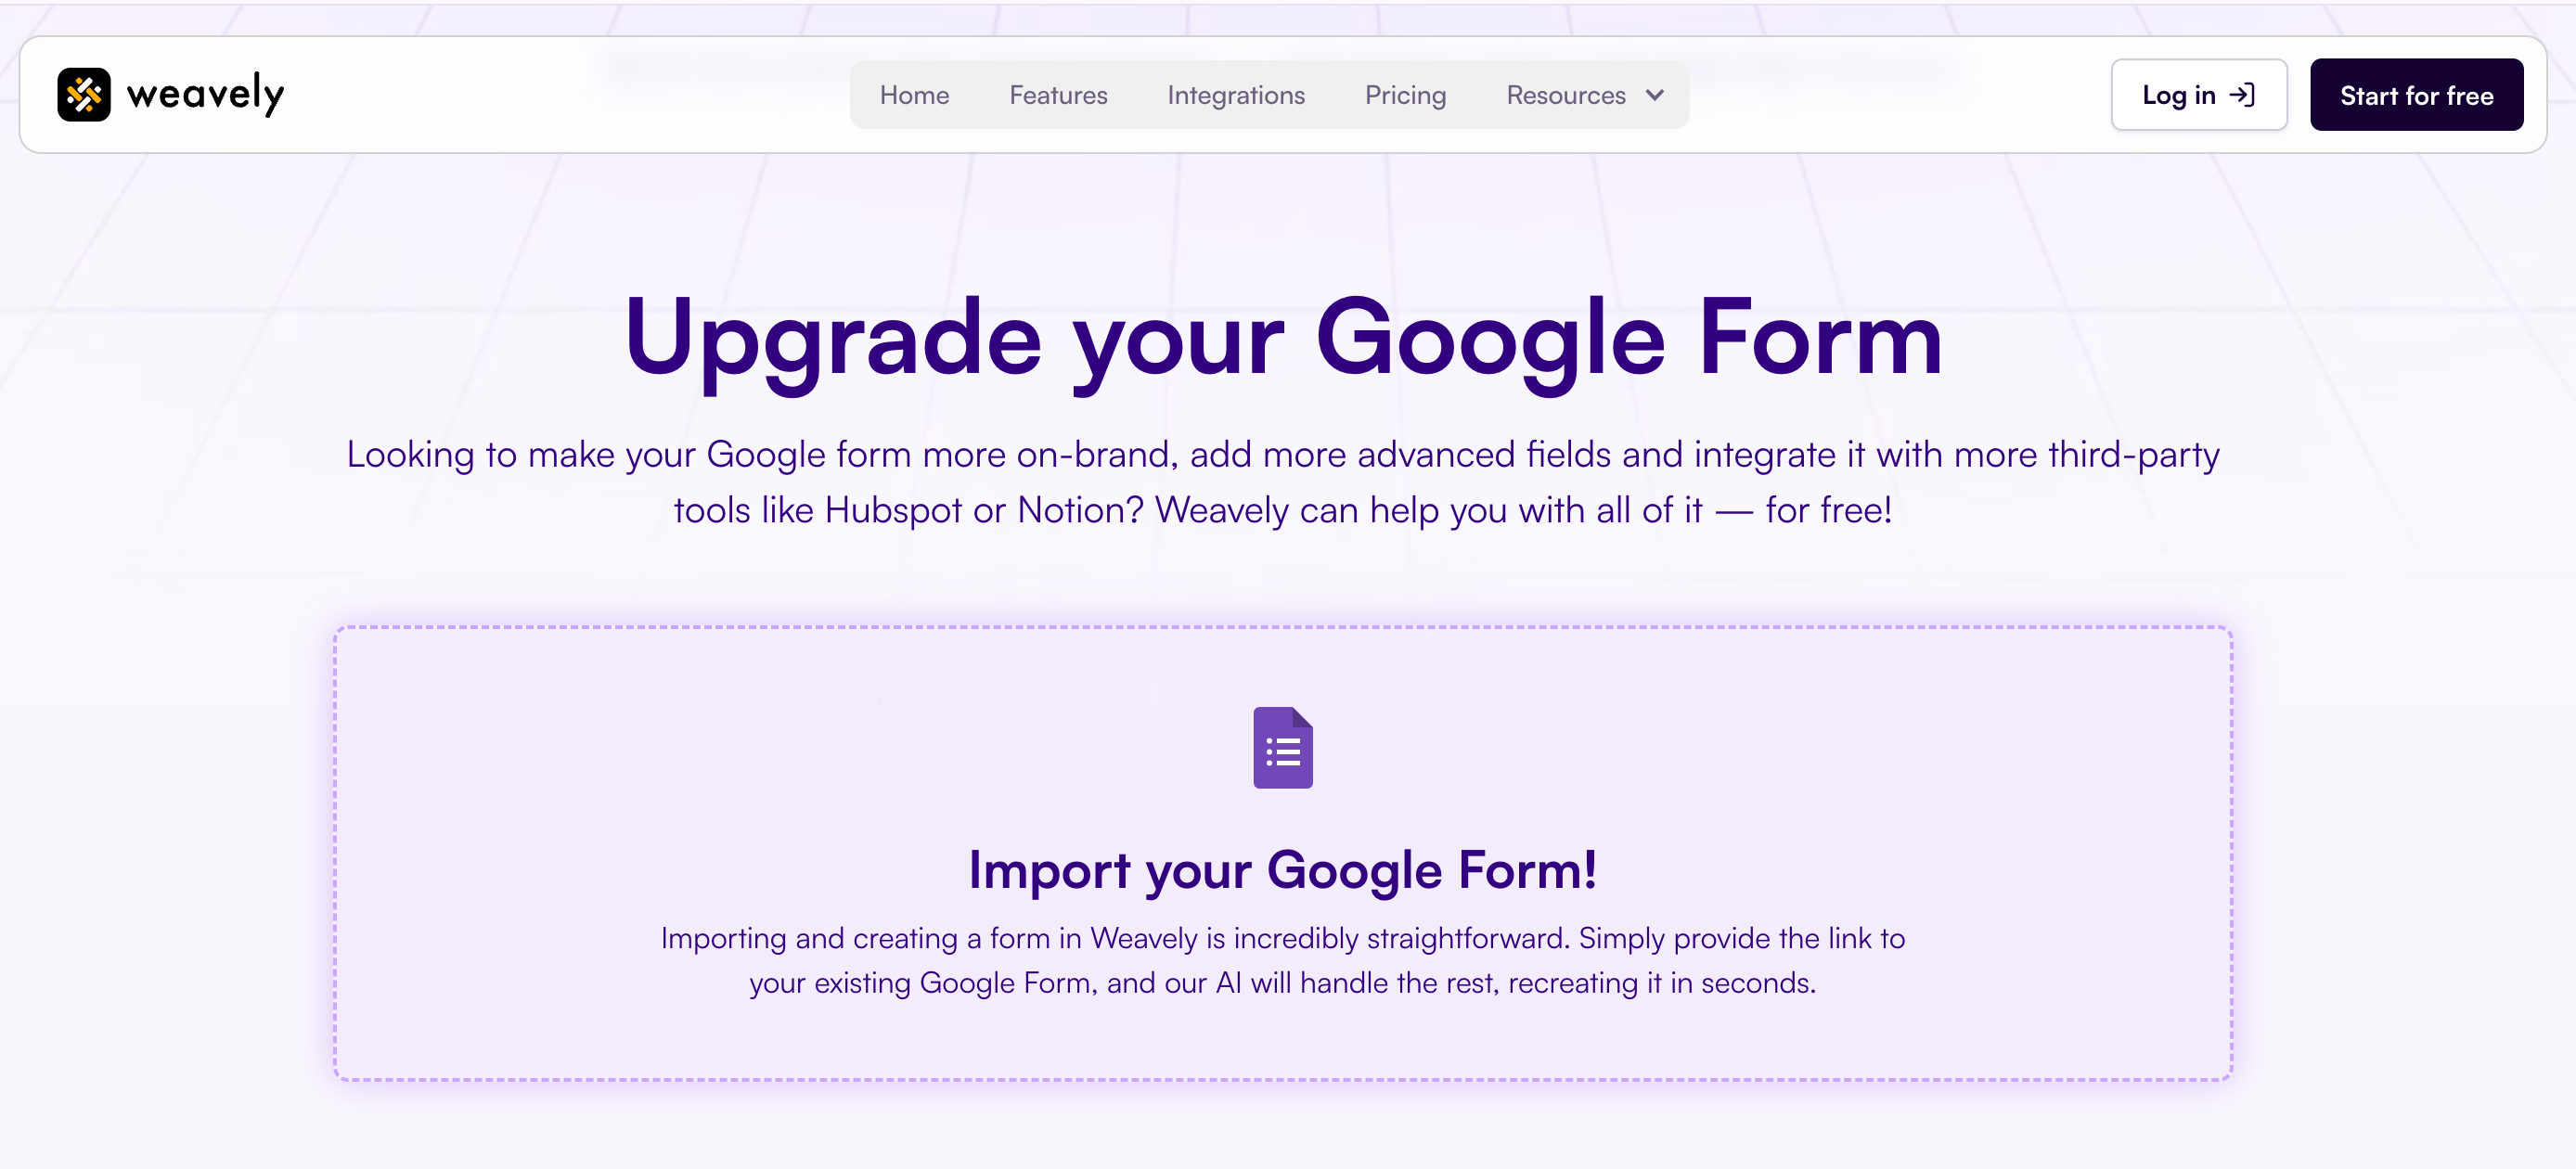The height and width of the screenshot is (1169, 2576).
Task: Click the paragraph mentioning Hubspot or Notion
Action: pyautogui.click(x=1283, y=482)
